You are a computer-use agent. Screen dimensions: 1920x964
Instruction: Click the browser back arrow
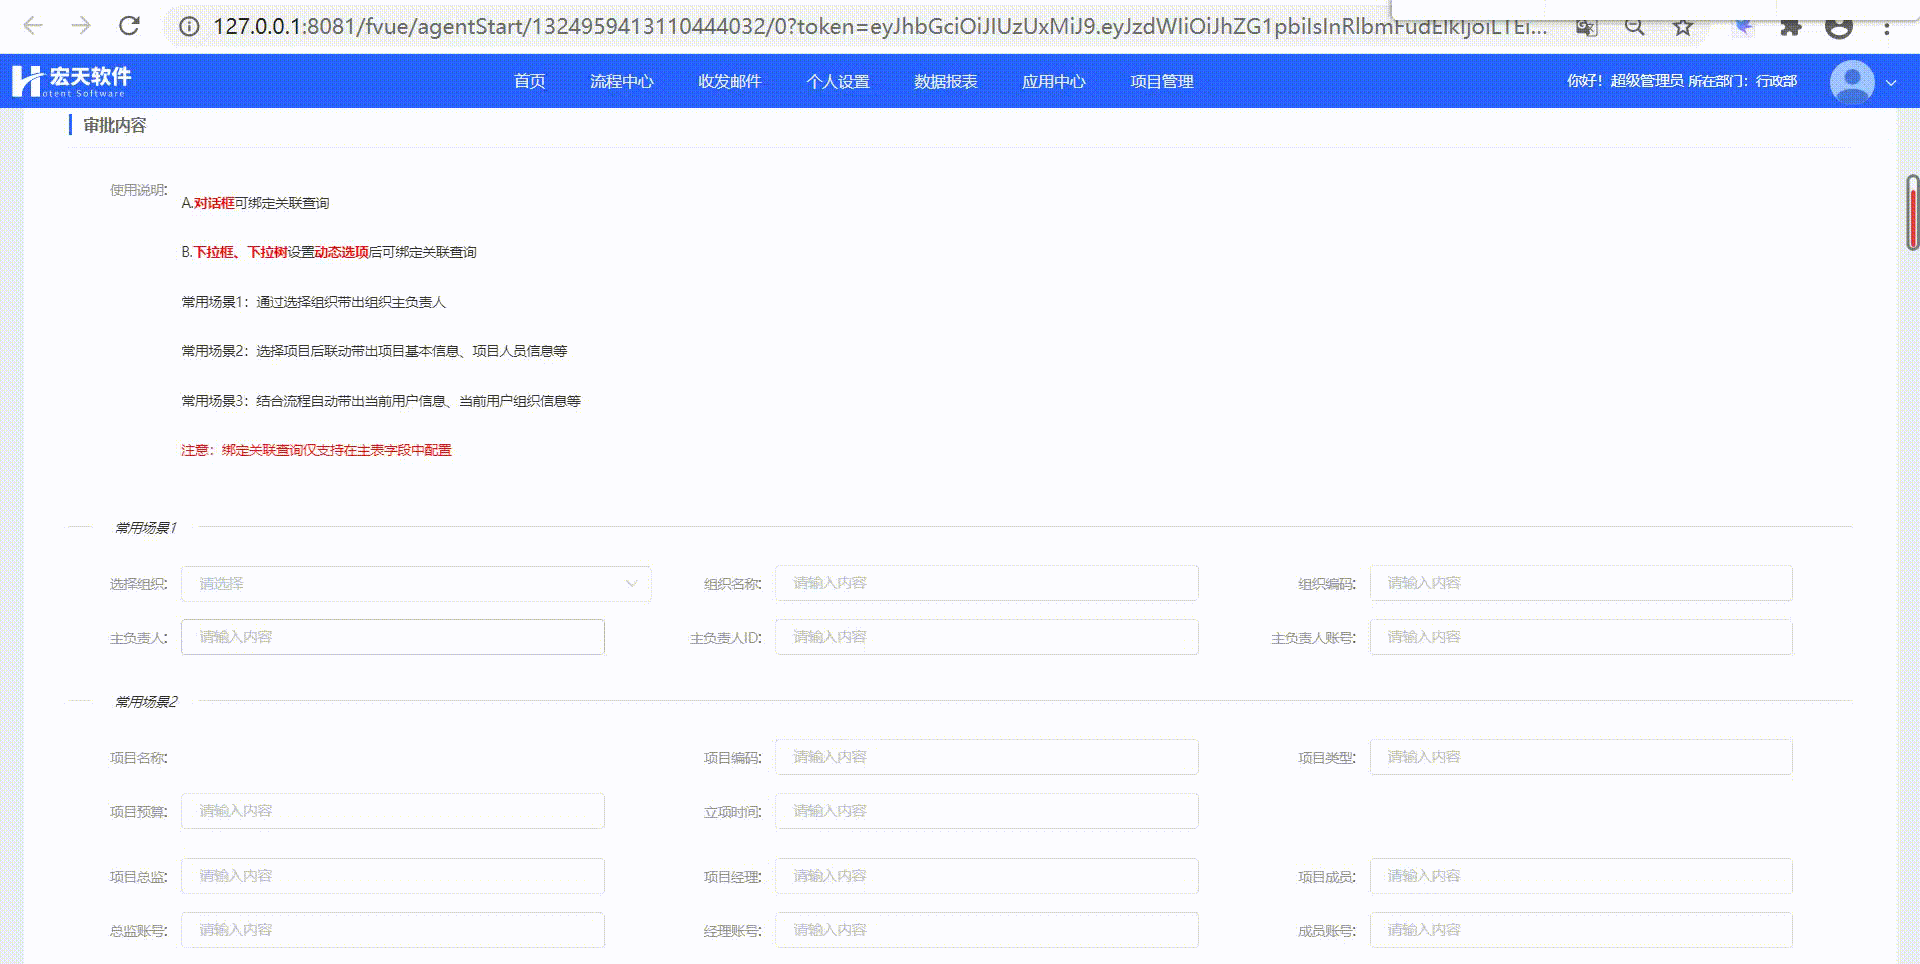33,26
